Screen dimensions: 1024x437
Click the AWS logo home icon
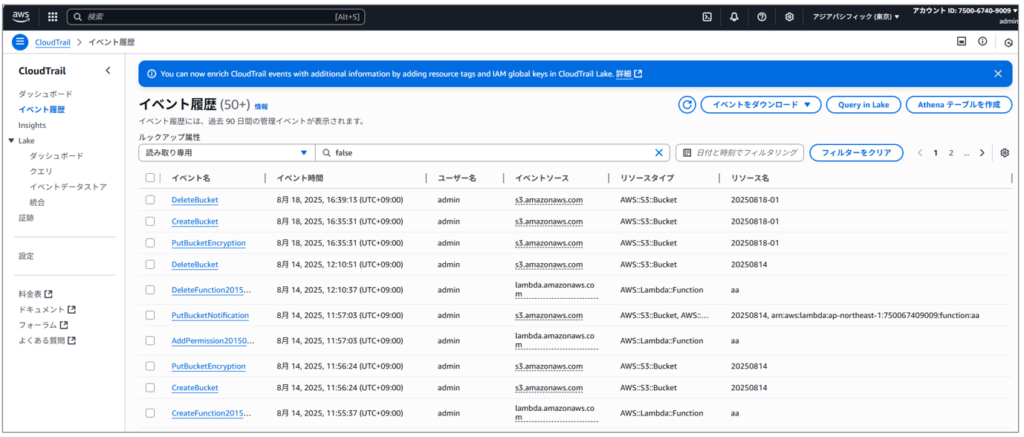click(21, 16)
